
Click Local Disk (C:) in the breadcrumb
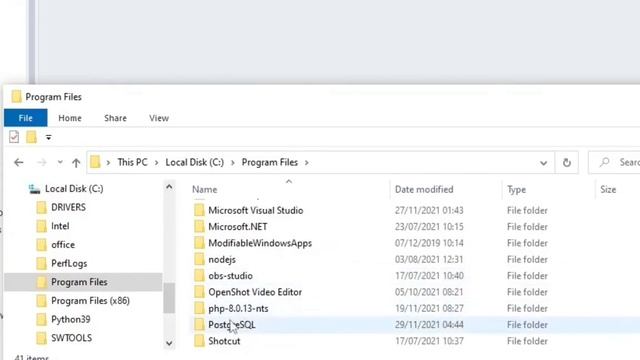pyautogui.click(x=195, y=162)
